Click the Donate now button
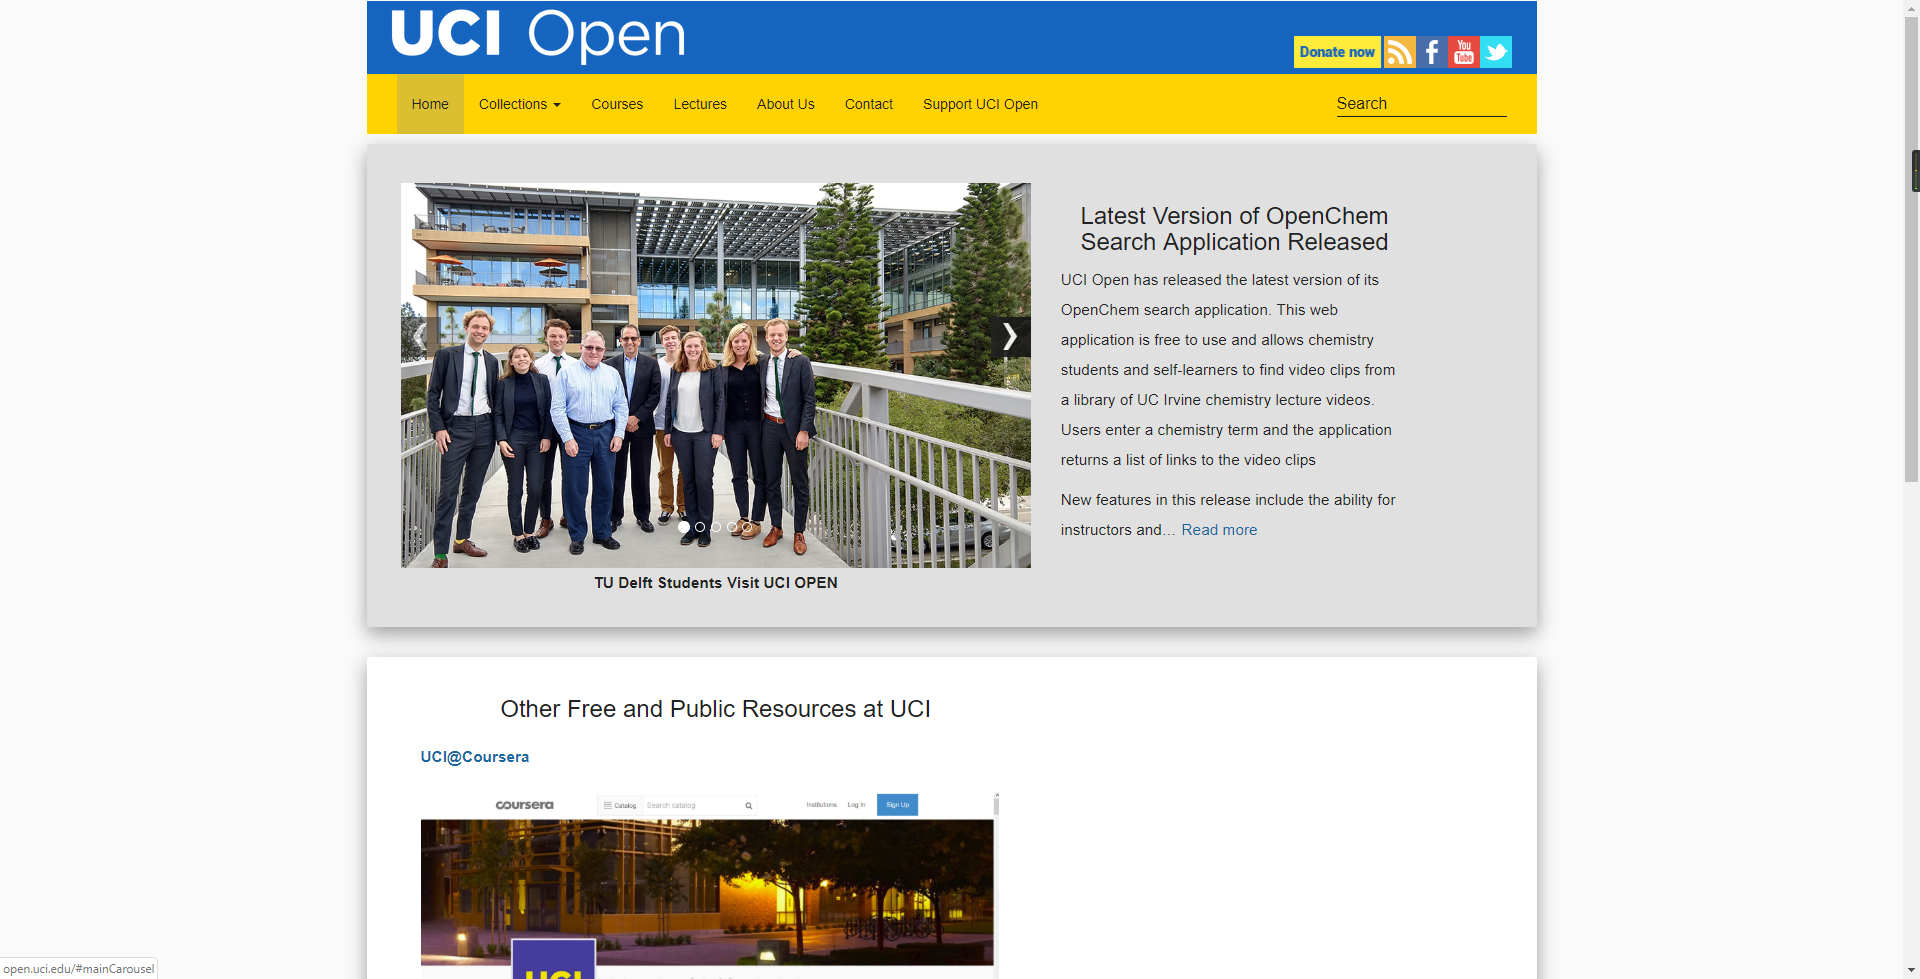The width and height of the screenshot is (1920, 979). tap(1337, 52)
